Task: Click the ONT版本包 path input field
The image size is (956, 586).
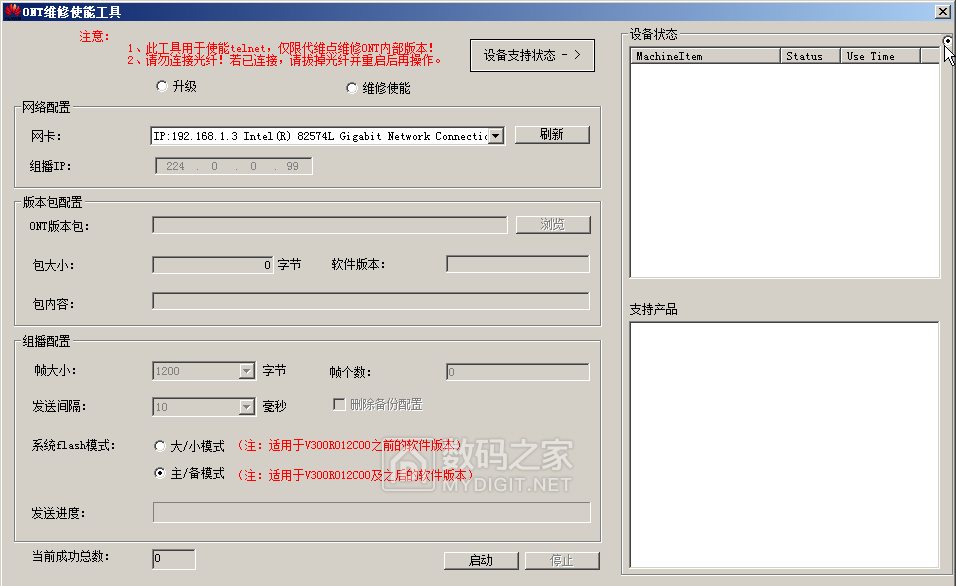Action: [x=329, y=225]
